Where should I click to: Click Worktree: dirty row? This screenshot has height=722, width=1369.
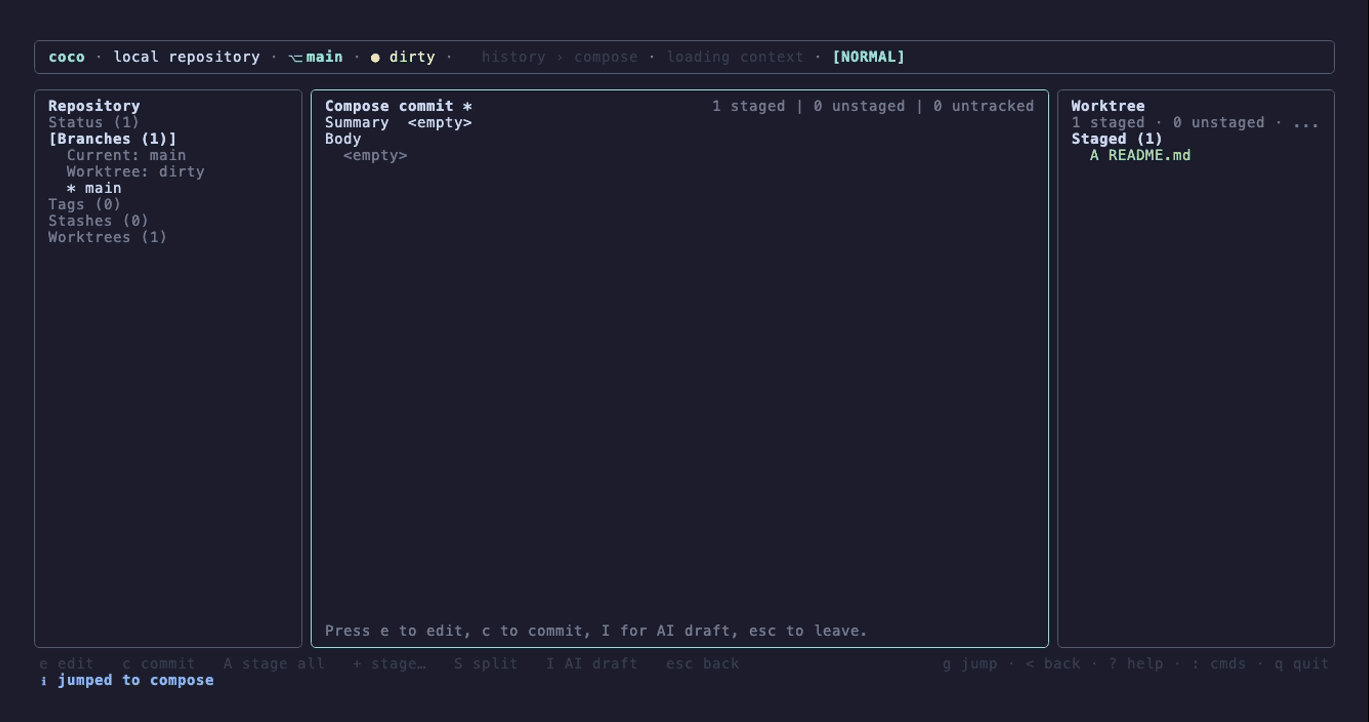pos(136,172)
